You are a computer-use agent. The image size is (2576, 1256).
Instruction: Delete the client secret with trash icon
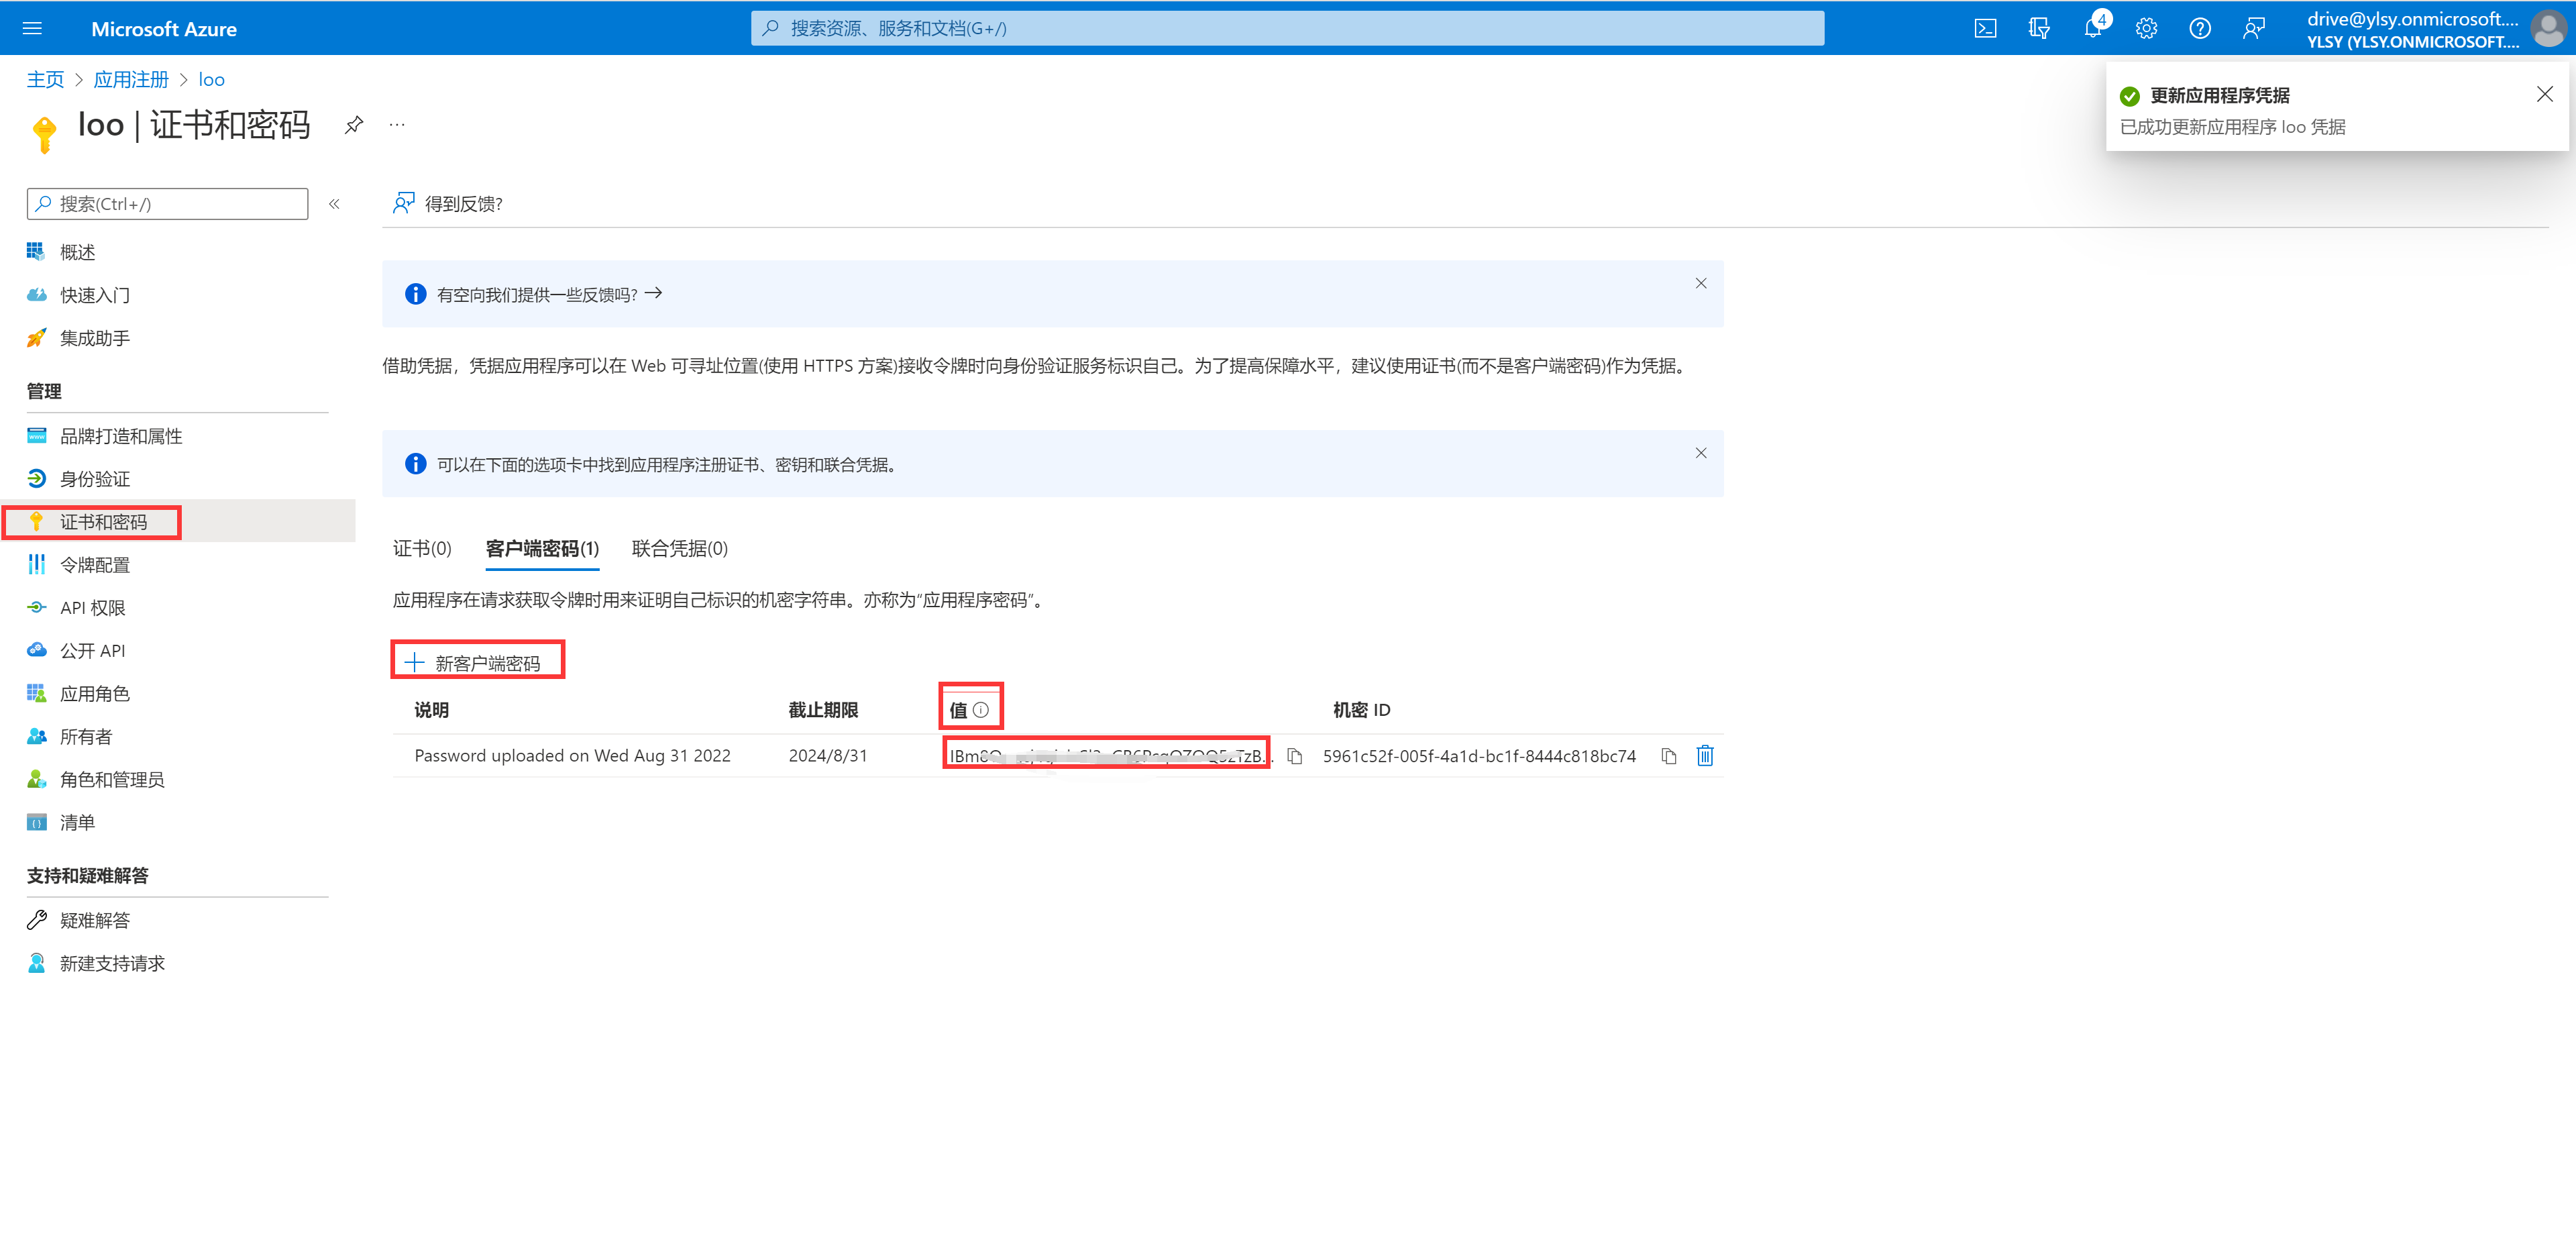click(x=1705, y=756)
